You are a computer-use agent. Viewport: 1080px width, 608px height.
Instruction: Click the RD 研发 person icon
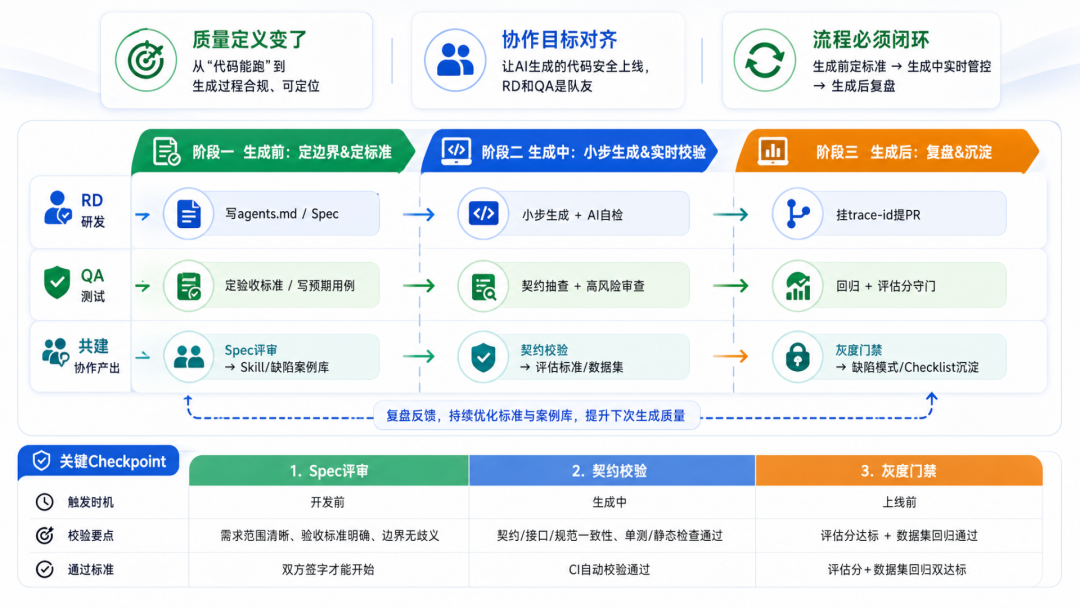pyautogui.click(x=57, y=208)
